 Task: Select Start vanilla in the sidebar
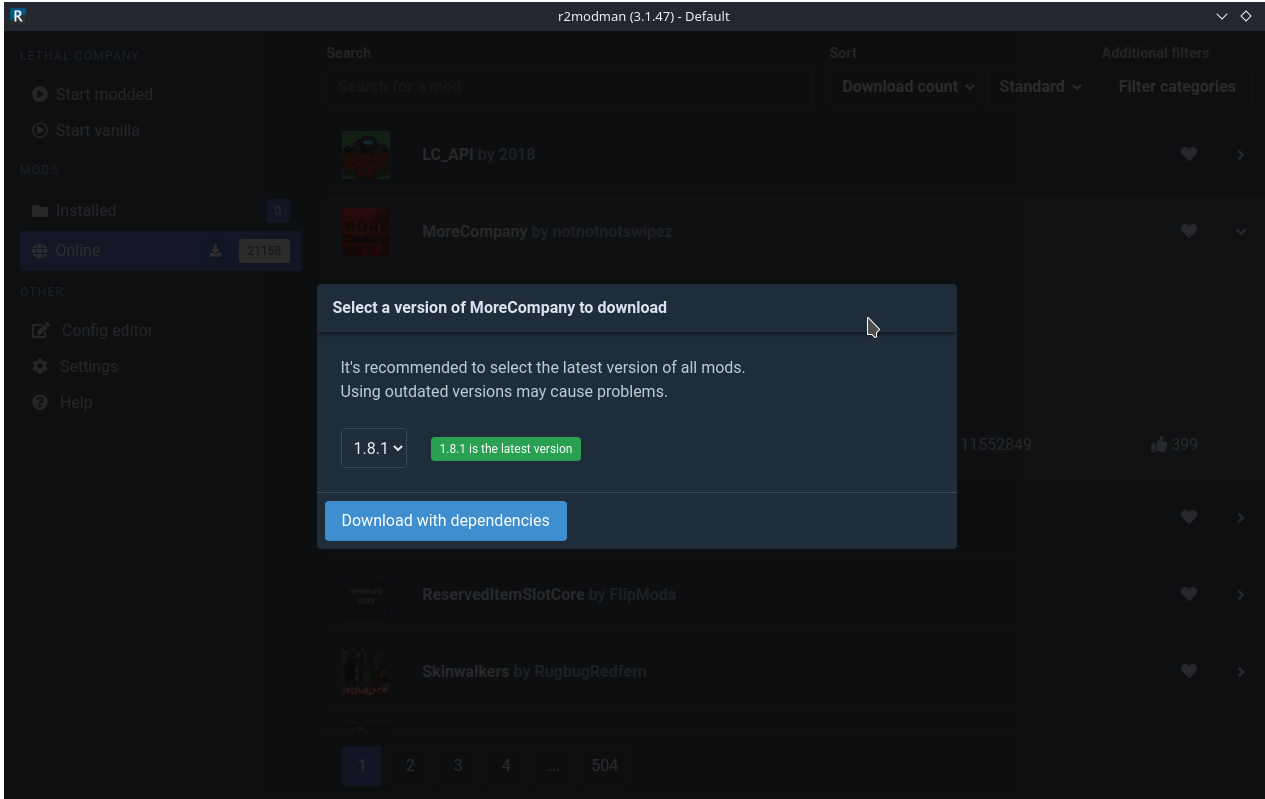(161, 130)
